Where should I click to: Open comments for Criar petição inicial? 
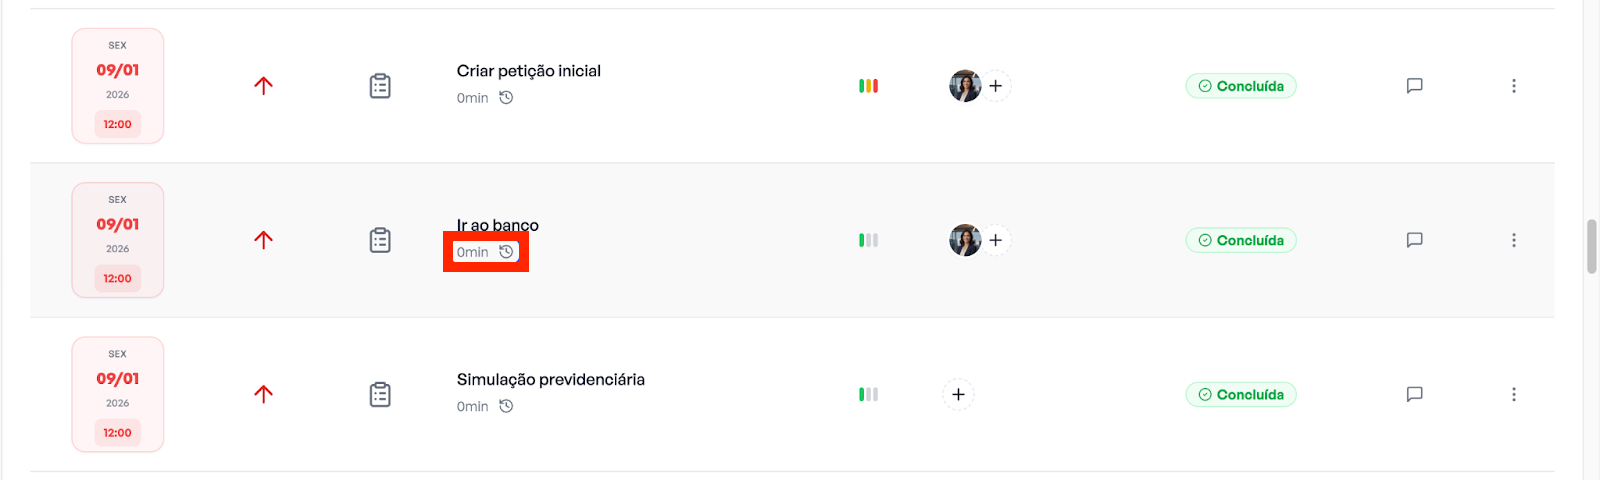1414,86
